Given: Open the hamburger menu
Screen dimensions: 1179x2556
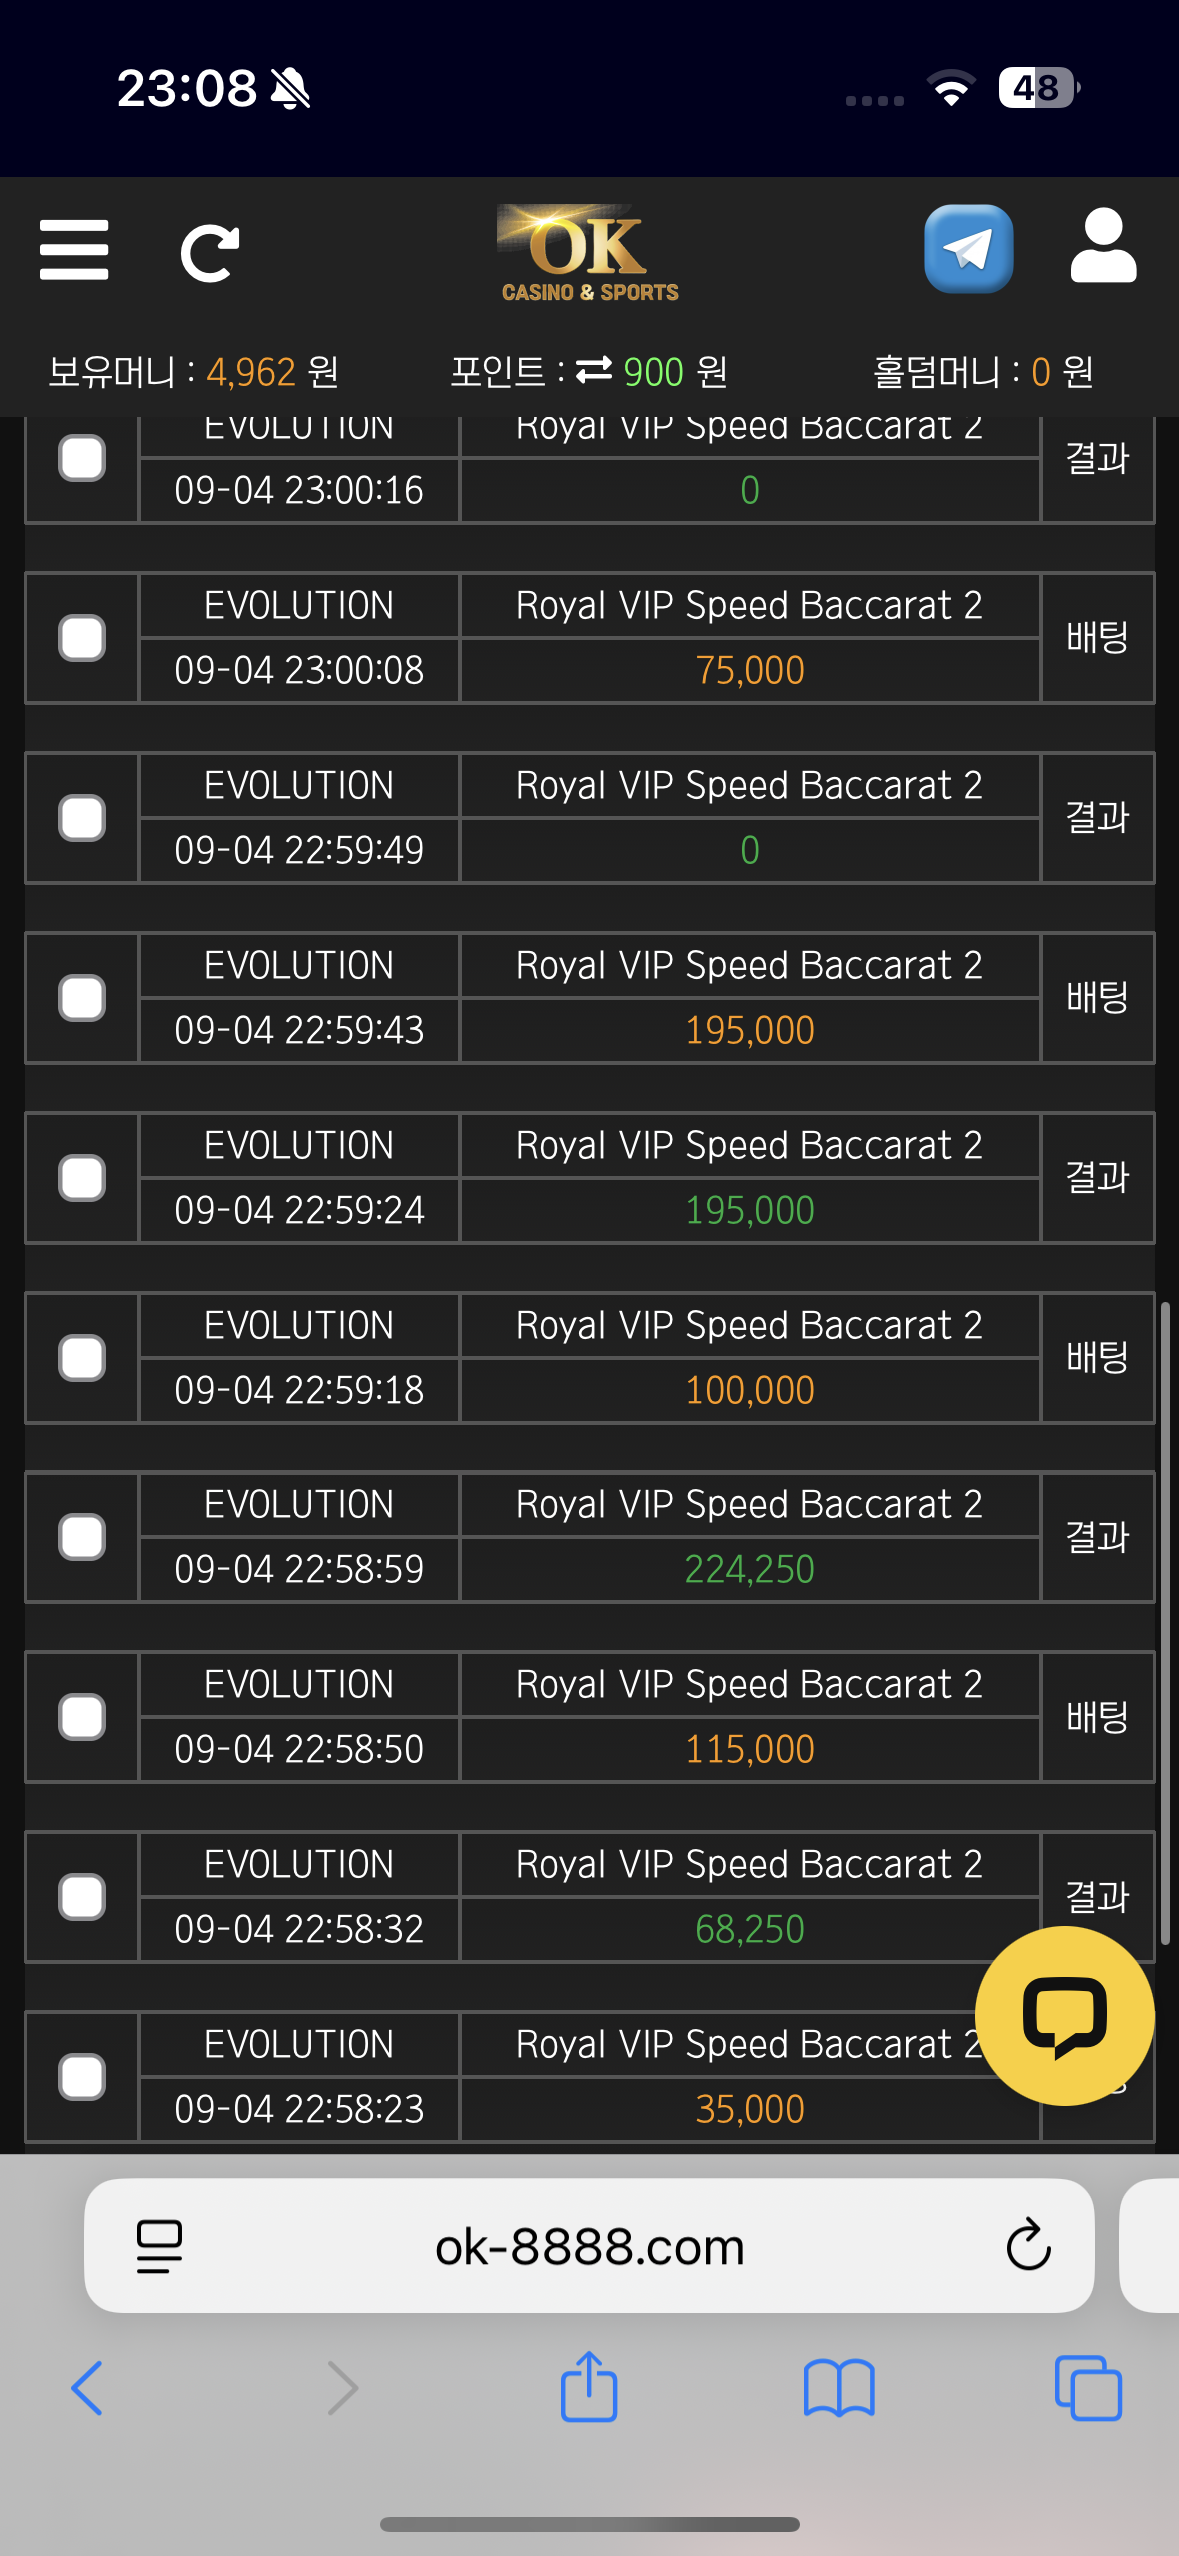Looking at the screenshot, I should coord(74,250).
